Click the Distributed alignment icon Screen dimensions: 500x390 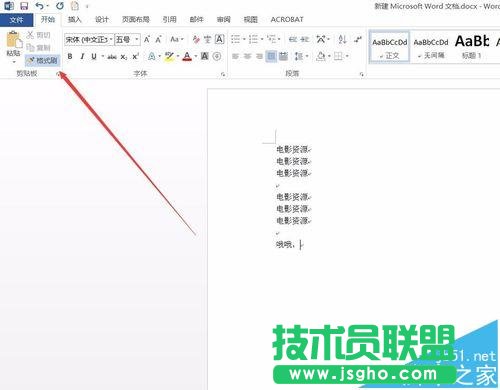[283, 56]
